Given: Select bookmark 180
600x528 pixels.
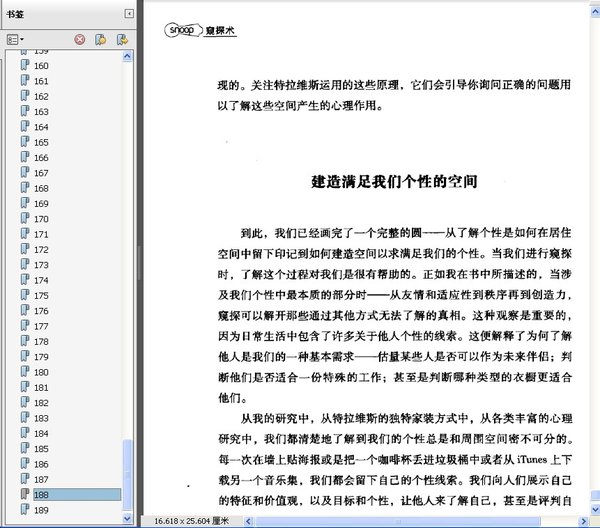Looking at the screenshot, I should click(41, 372).
